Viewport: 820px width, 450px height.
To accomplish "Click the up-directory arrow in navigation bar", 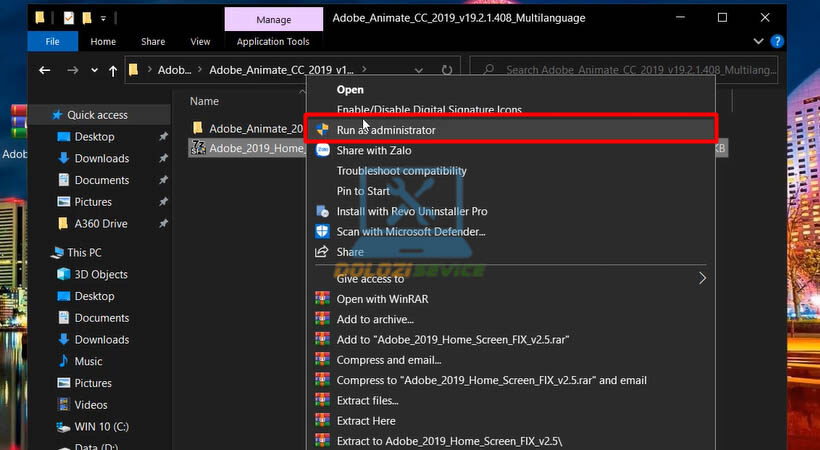I will (112, 71).
